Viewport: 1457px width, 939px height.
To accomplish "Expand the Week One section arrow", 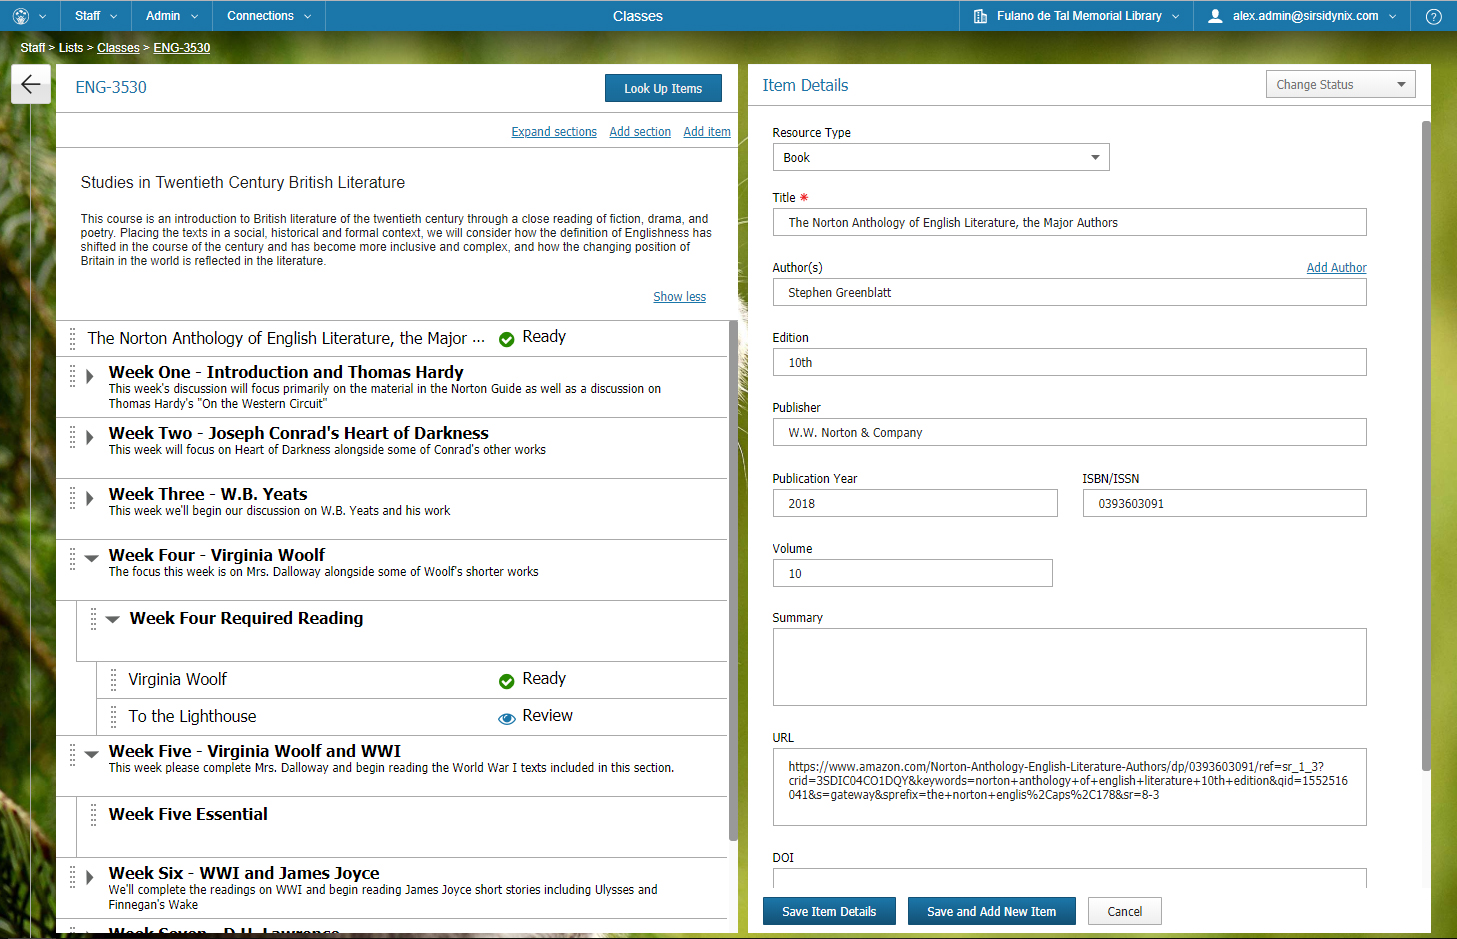I will tap(90, 376).
